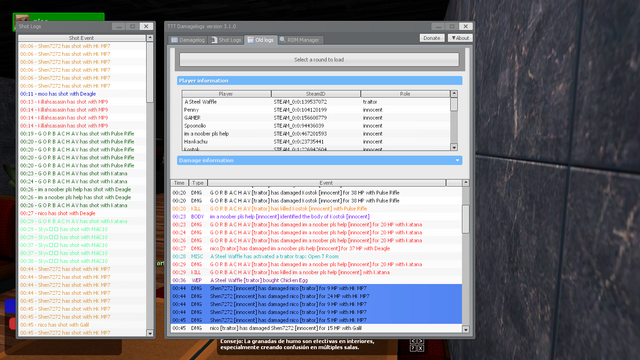Select the 00:23 DMG Katana event row

tap(316, 224)
